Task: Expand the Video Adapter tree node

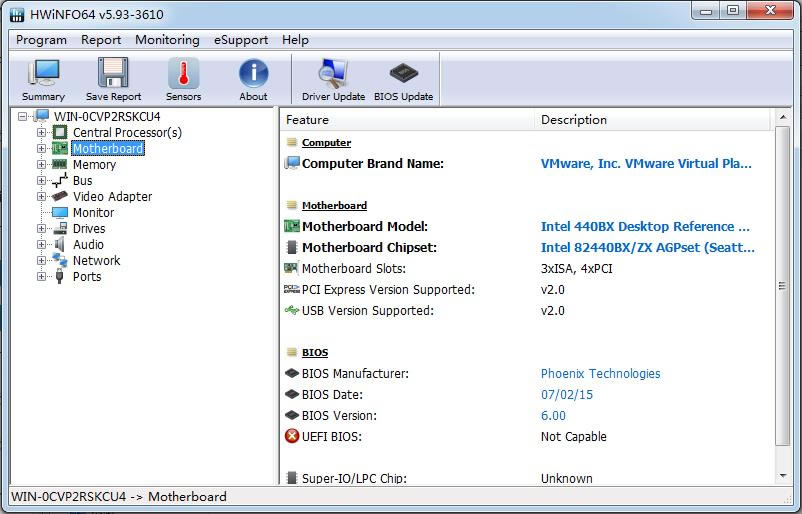Action: [41, 196]
